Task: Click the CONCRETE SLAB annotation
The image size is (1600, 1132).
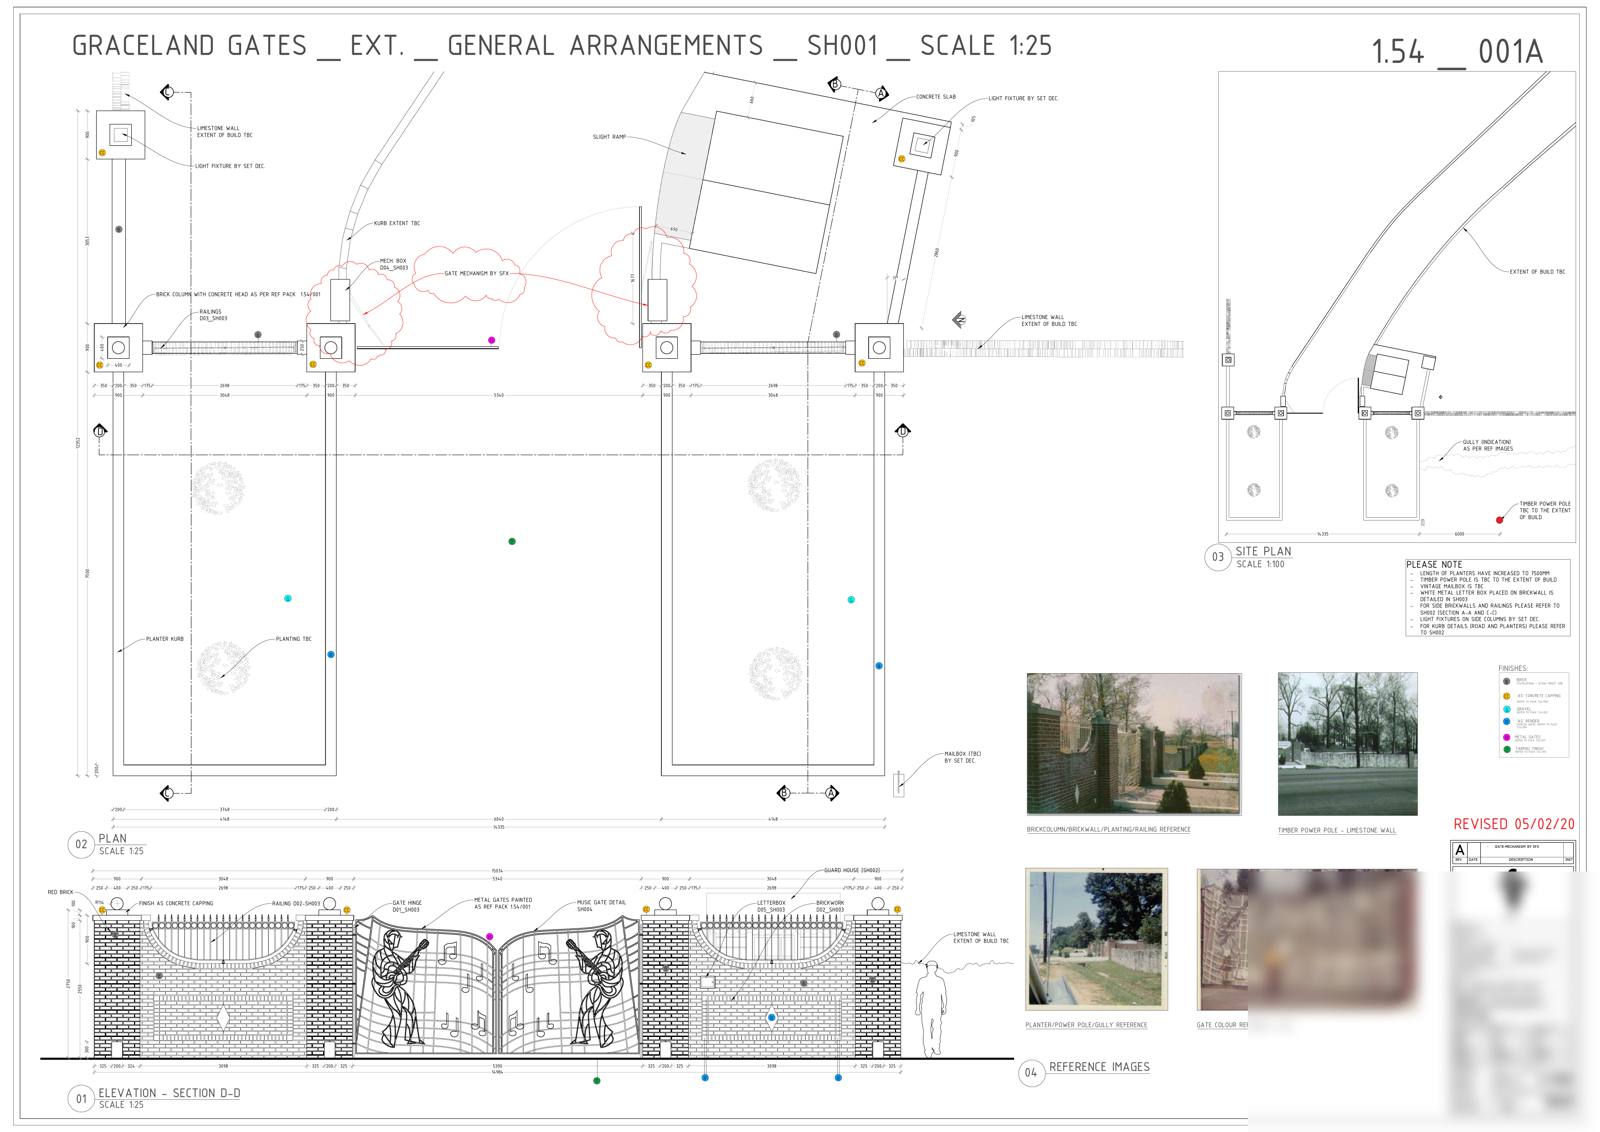Action: pyautogui.click(x=936, y=98)
